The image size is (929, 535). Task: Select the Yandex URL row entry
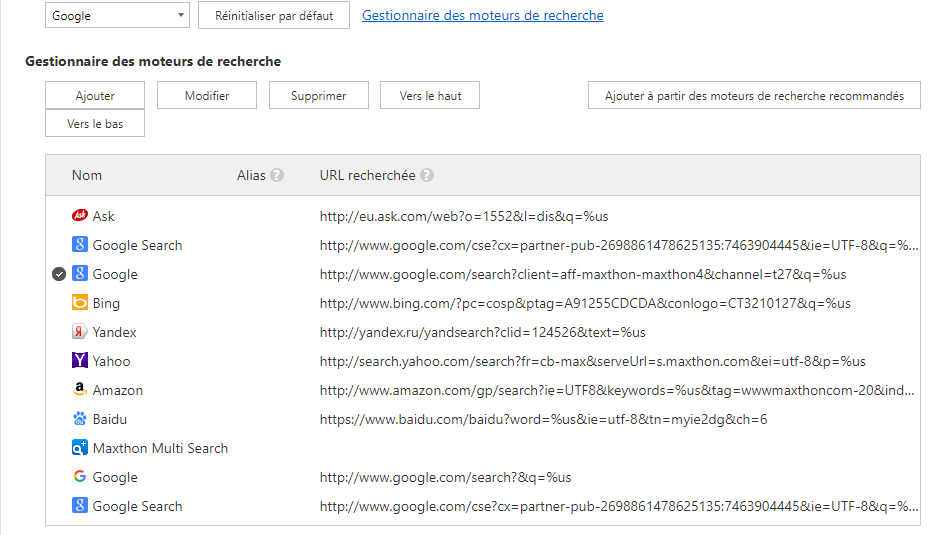[x=482, y=332]
